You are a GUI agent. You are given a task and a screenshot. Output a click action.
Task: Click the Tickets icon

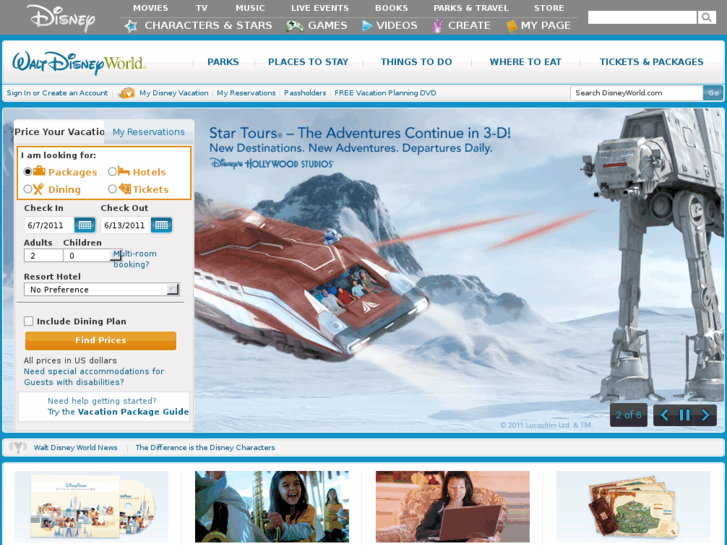[x=125, y=188]
